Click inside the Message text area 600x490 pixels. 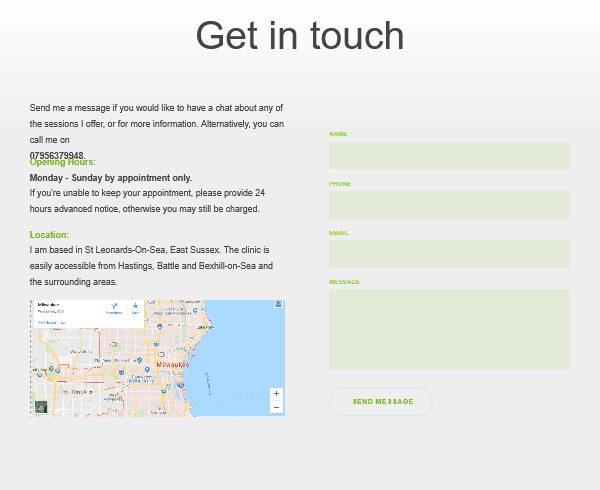coord(449,329)
